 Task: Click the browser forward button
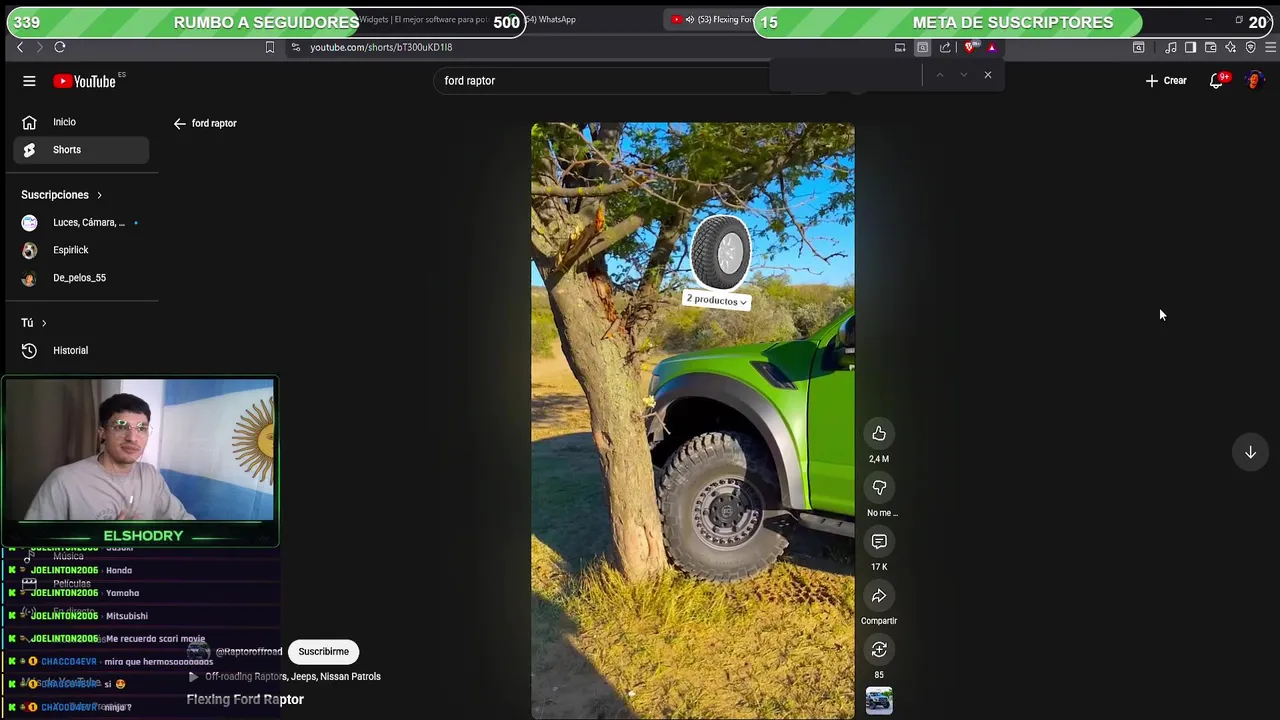click(x=40, y=47)
